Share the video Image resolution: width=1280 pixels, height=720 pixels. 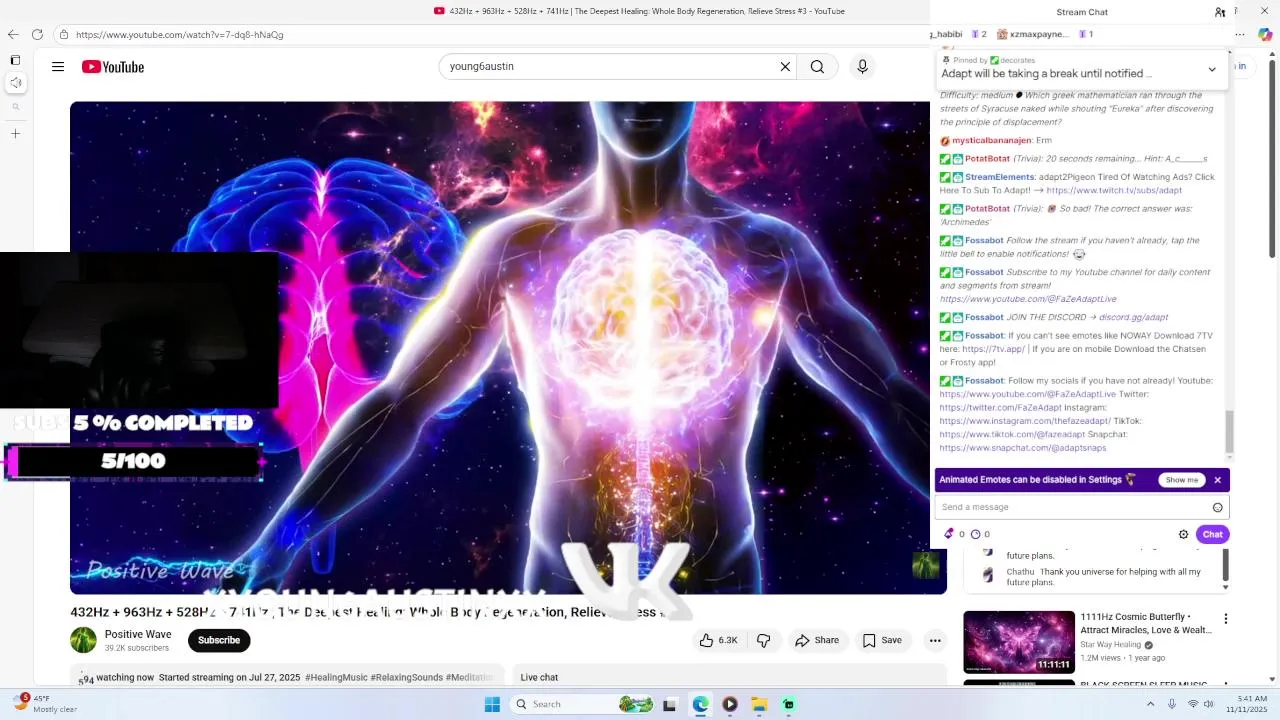[817, 640]
